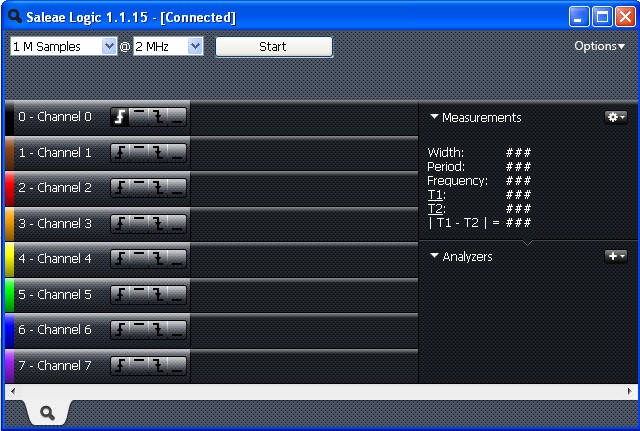Set rising edge trigger on Channel 3
Image resolution: width=640 pixels, height=431 pixels.
click(x=120, y=224)
